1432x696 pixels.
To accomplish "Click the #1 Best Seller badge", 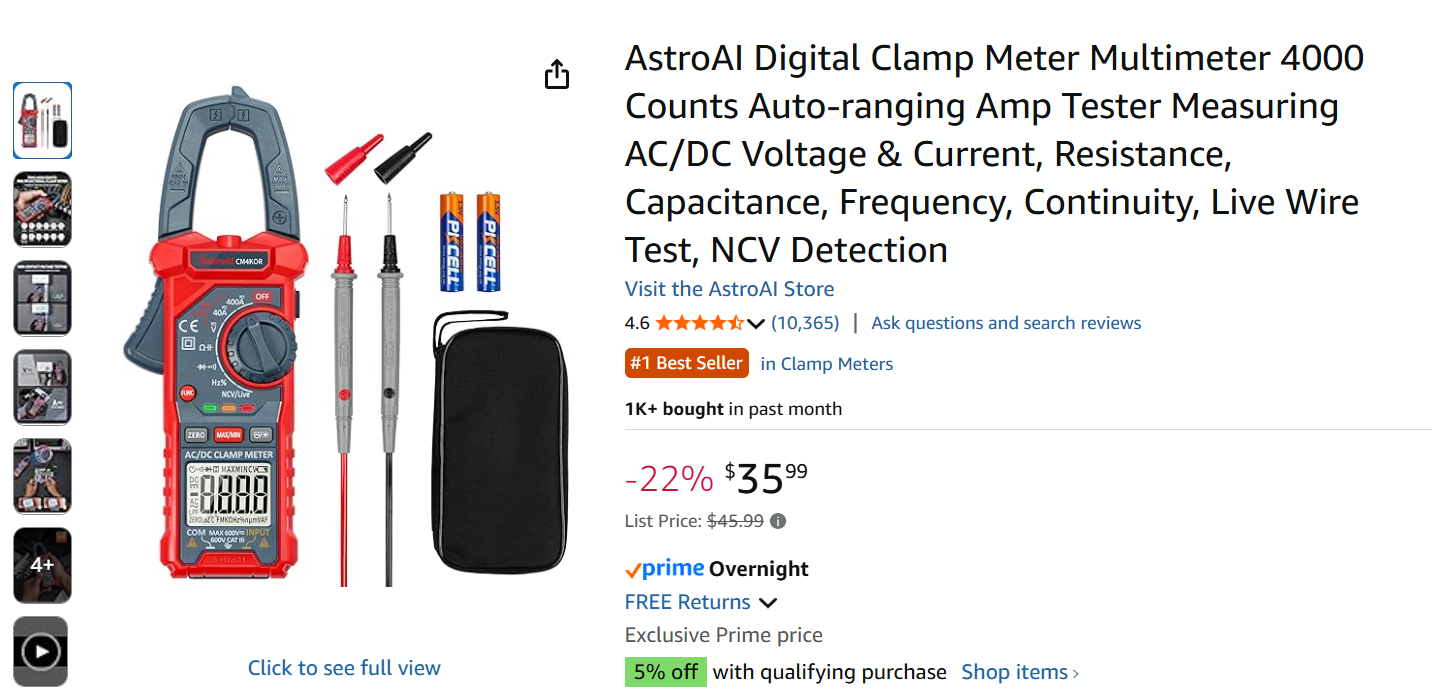I will pos(686,363).
